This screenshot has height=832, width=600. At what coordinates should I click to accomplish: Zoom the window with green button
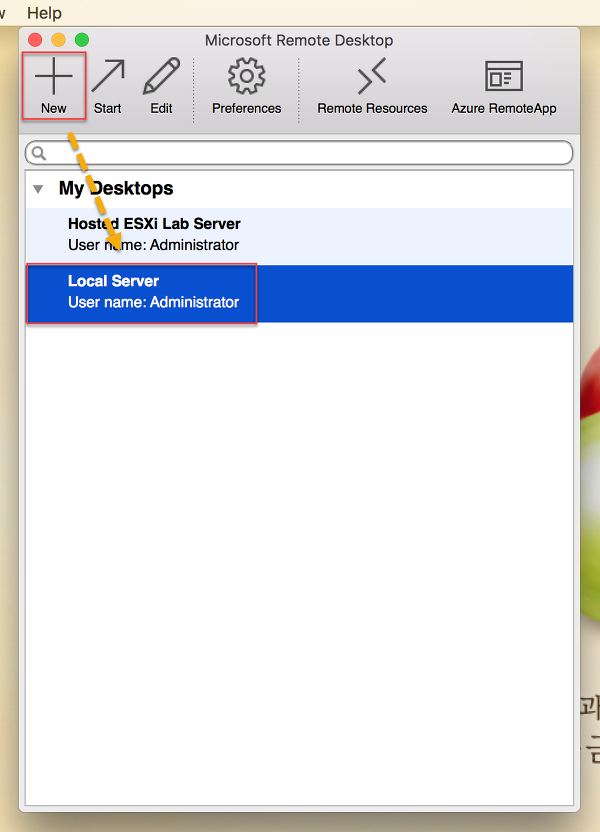pos(82,40)
